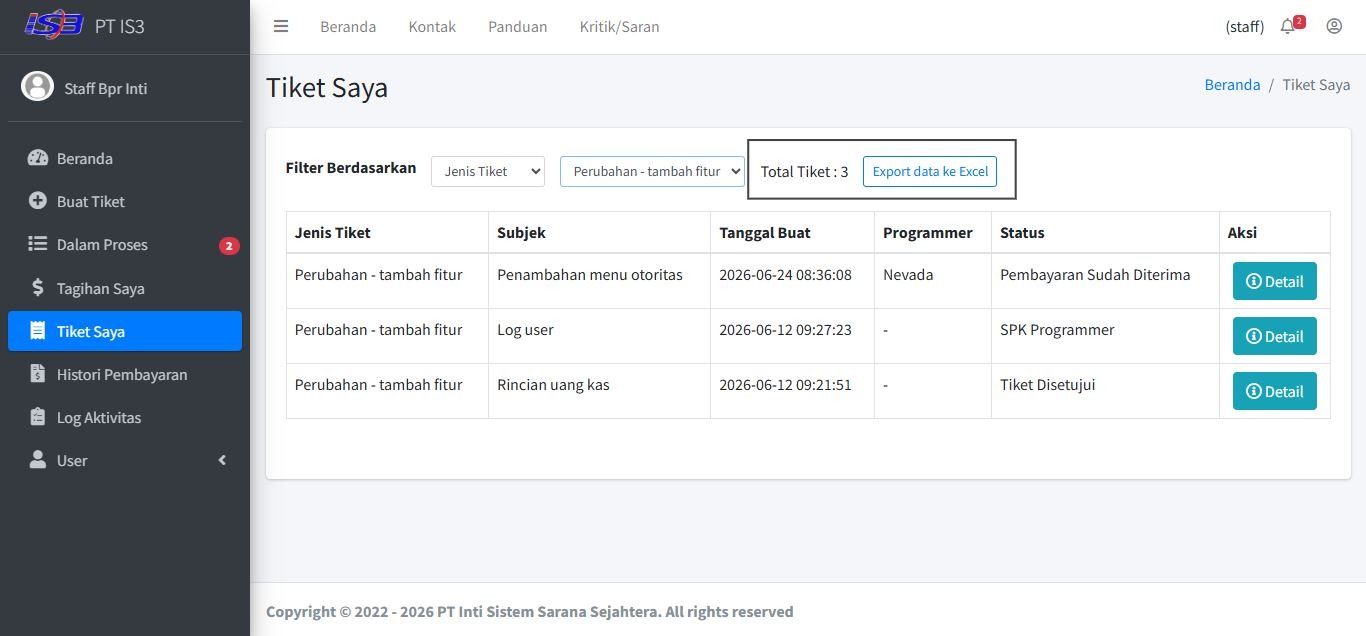Expand the User menu chevron
Viewport: 1366px width, 636px height.
pyautogui.click(x=222, y=460)
